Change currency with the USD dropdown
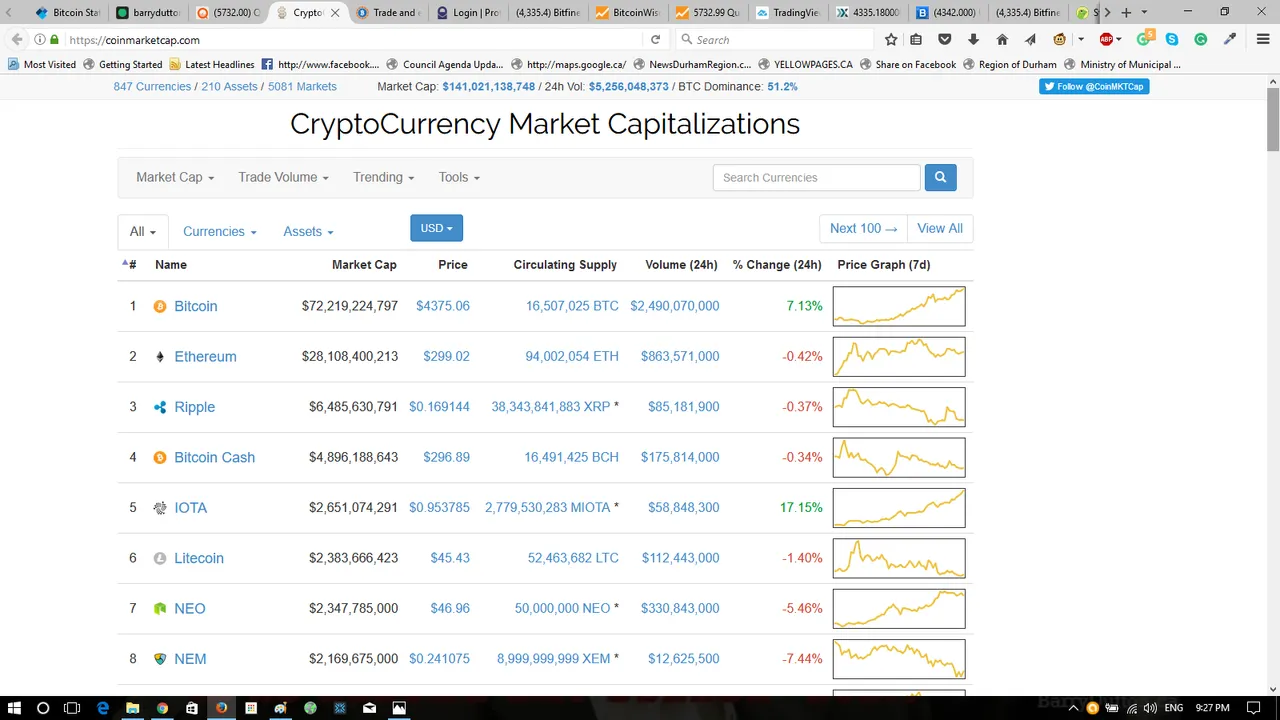Viewport: 1280px width, 720px height. [x=436, y=228]
